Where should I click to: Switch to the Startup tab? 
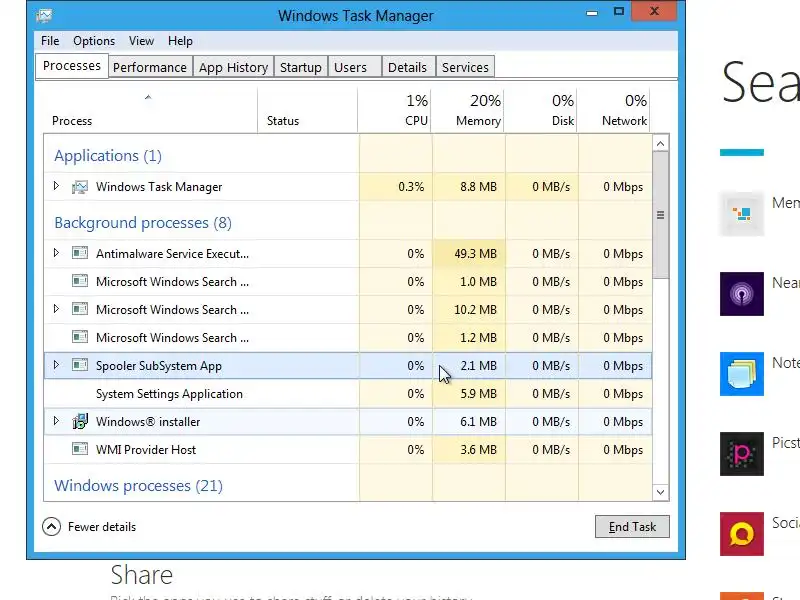click(301, 67)
